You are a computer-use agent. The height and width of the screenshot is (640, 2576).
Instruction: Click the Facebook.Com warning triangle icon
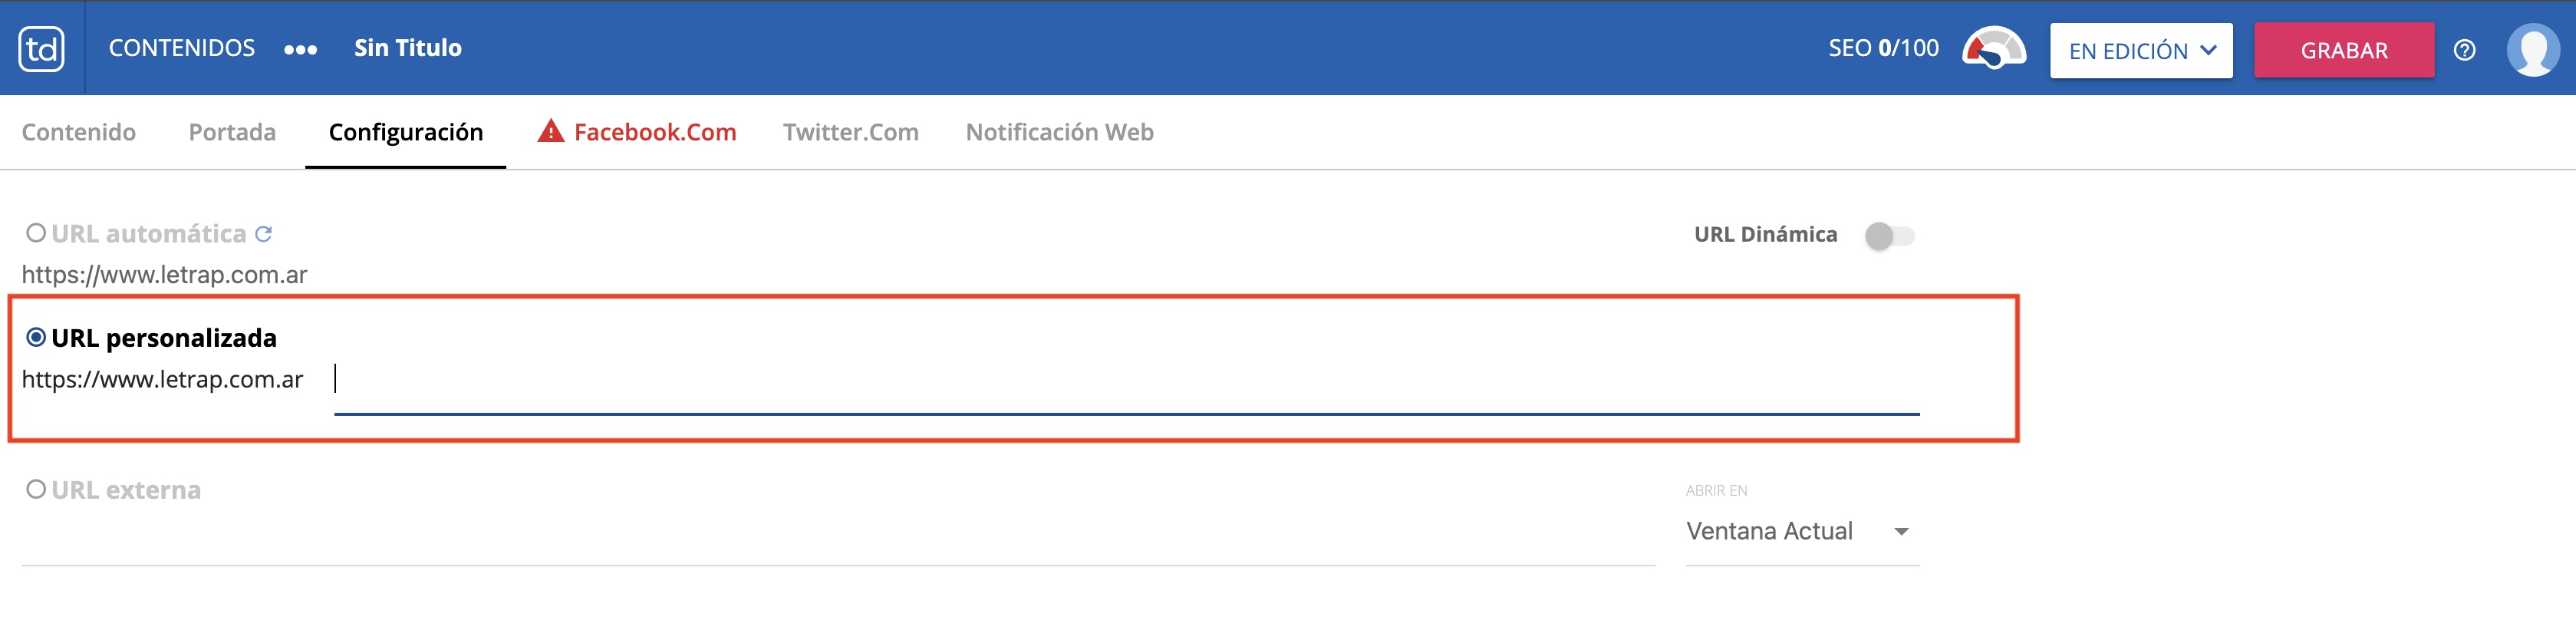click(x=551, y=131)
